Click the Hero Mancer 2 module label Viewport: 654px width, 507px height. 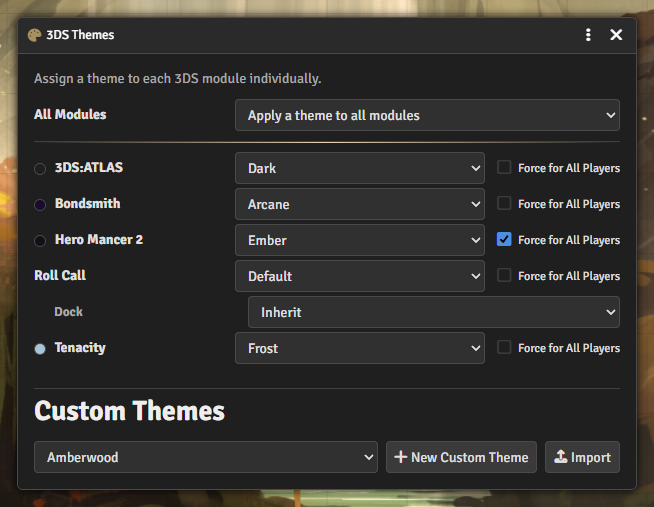(99, 239)
